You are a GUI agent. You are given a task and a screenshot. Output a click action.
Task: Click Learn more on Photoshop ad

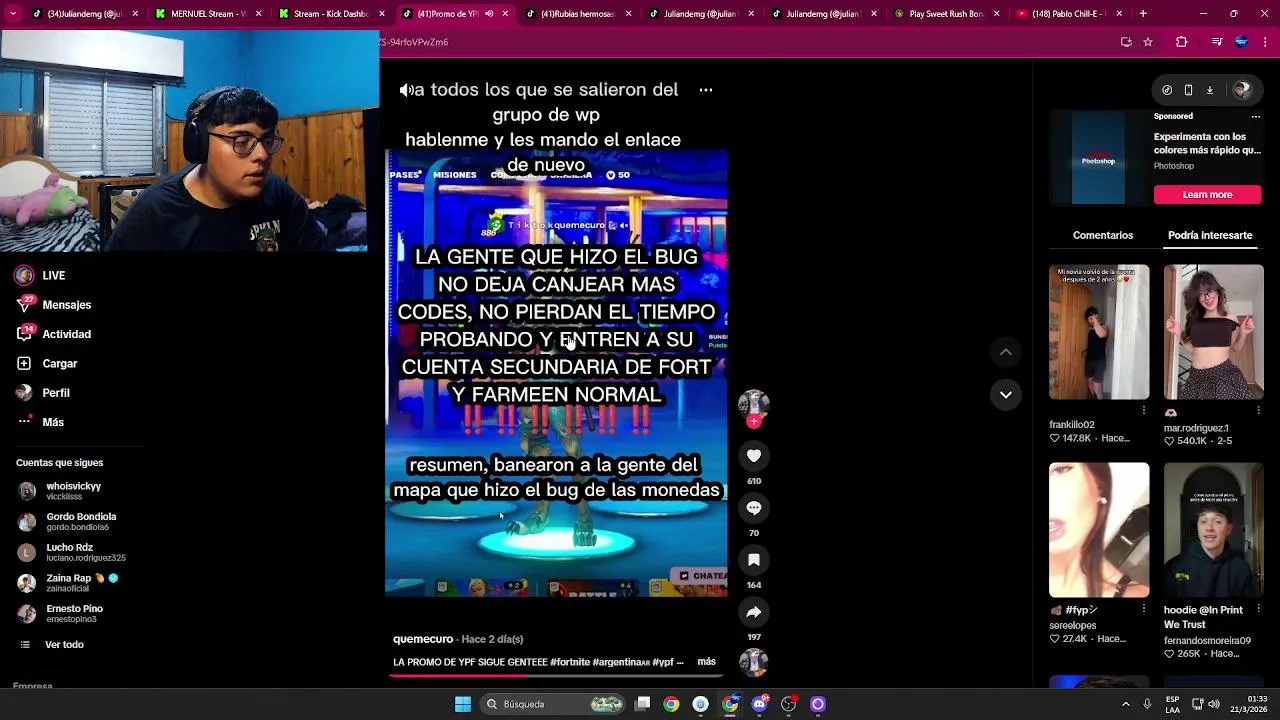1207,195
